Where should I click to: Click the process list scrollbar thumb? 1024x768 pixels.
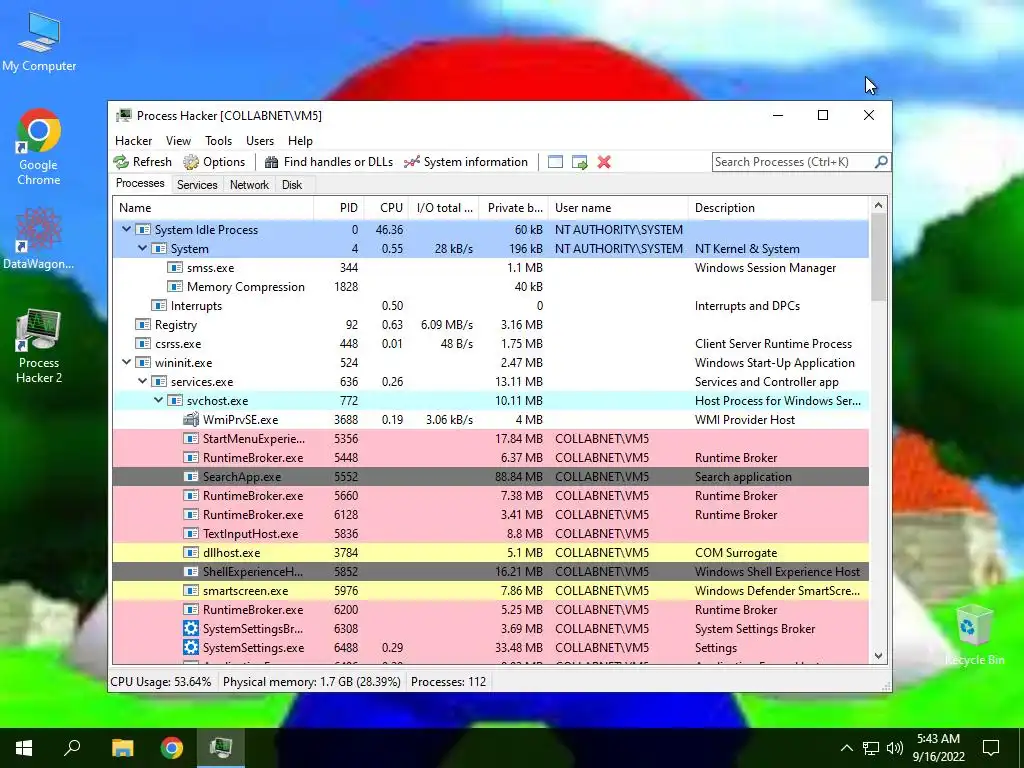pyautogui.click(x=878, y=257)
